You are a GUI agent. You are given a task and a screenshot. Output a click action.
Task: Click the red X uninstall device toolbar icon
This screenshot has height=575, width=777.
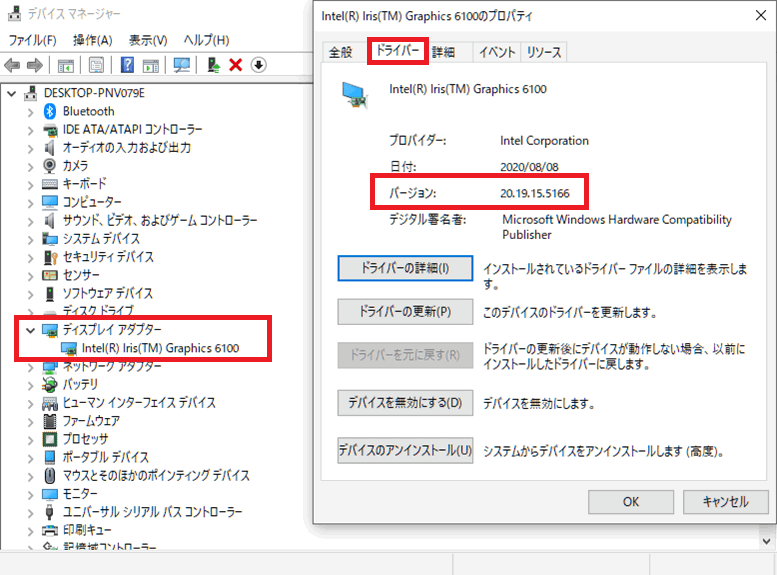235,65
